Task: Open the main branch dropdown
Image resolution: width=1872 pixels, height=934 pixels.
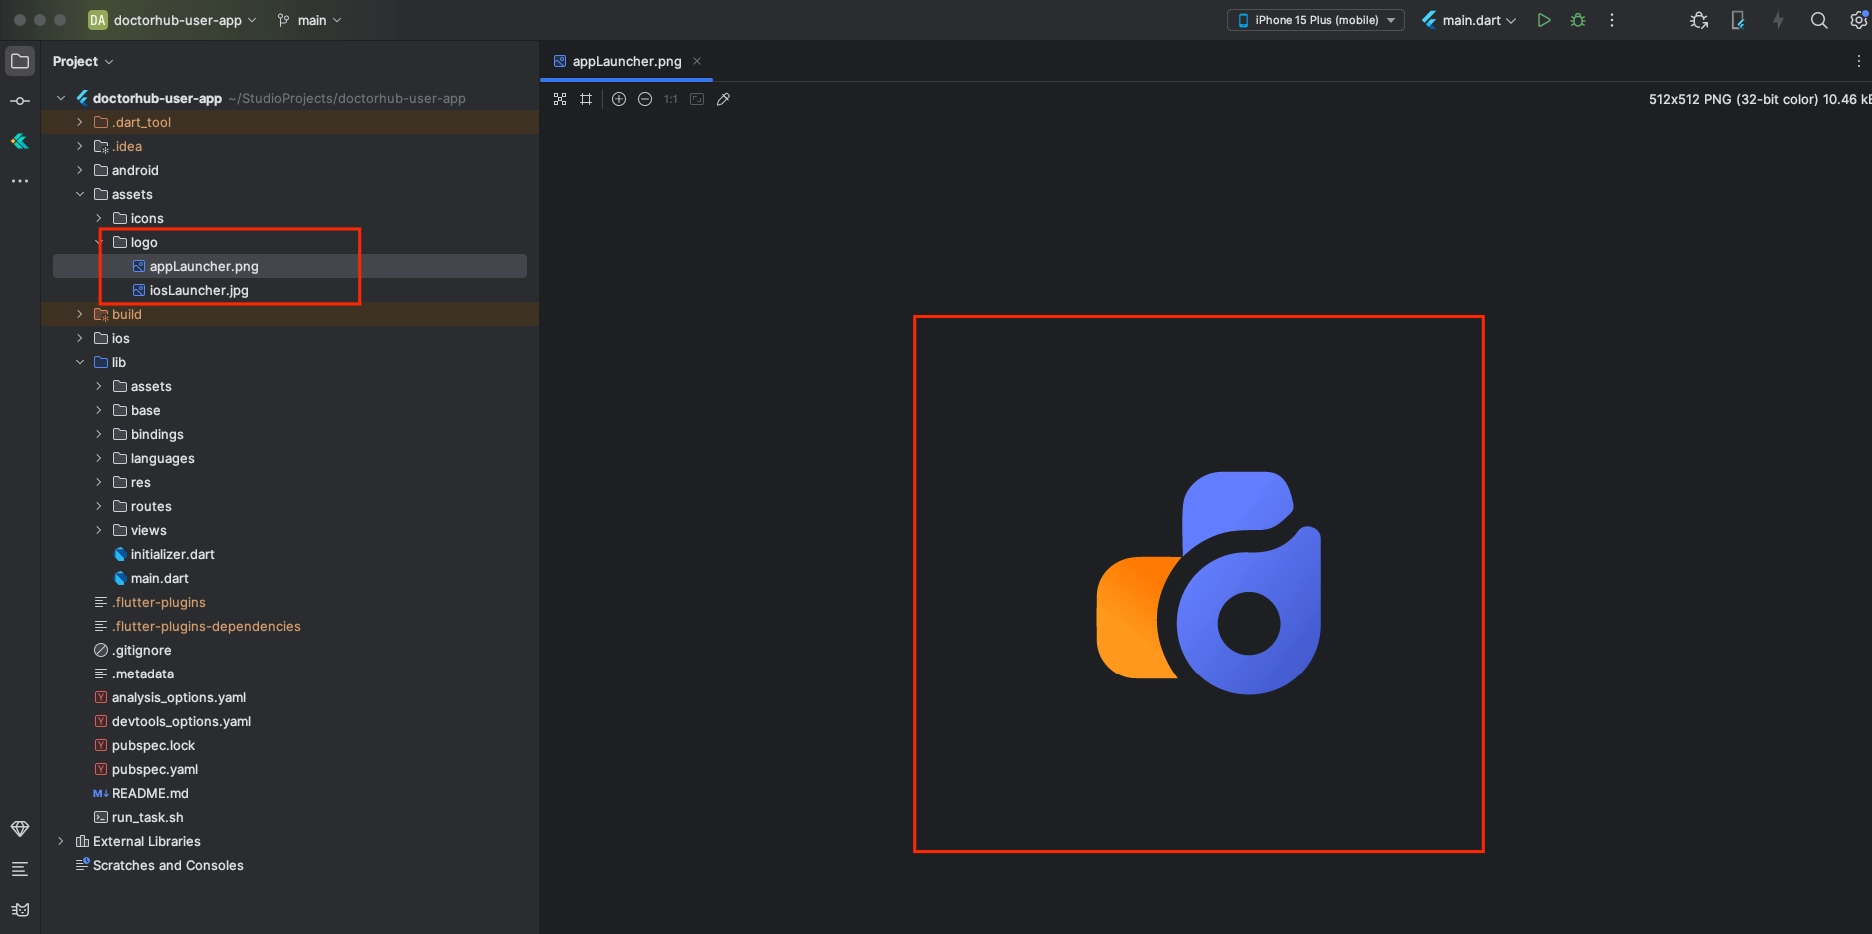Action: (x=309, y=20)
